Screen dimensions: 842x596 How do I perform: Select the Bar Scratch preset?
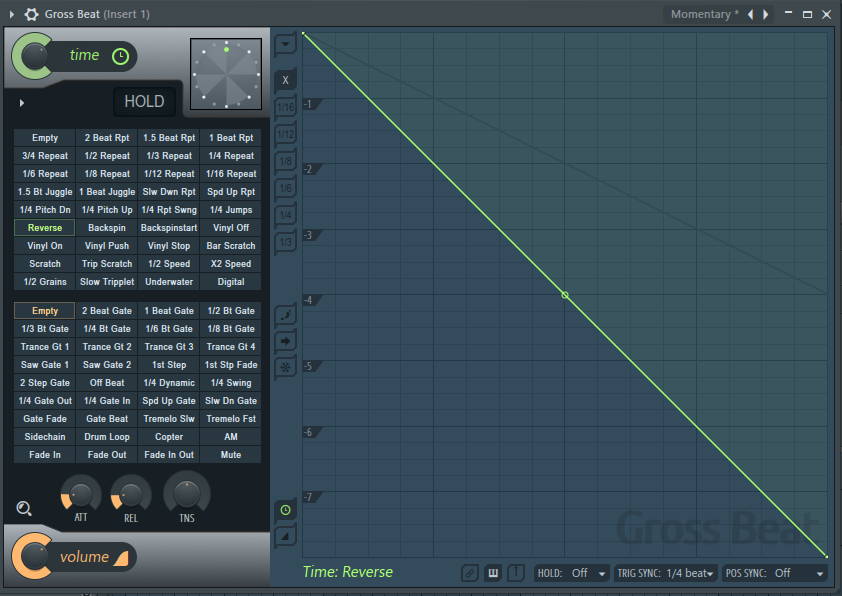click(x=231, y=246)
